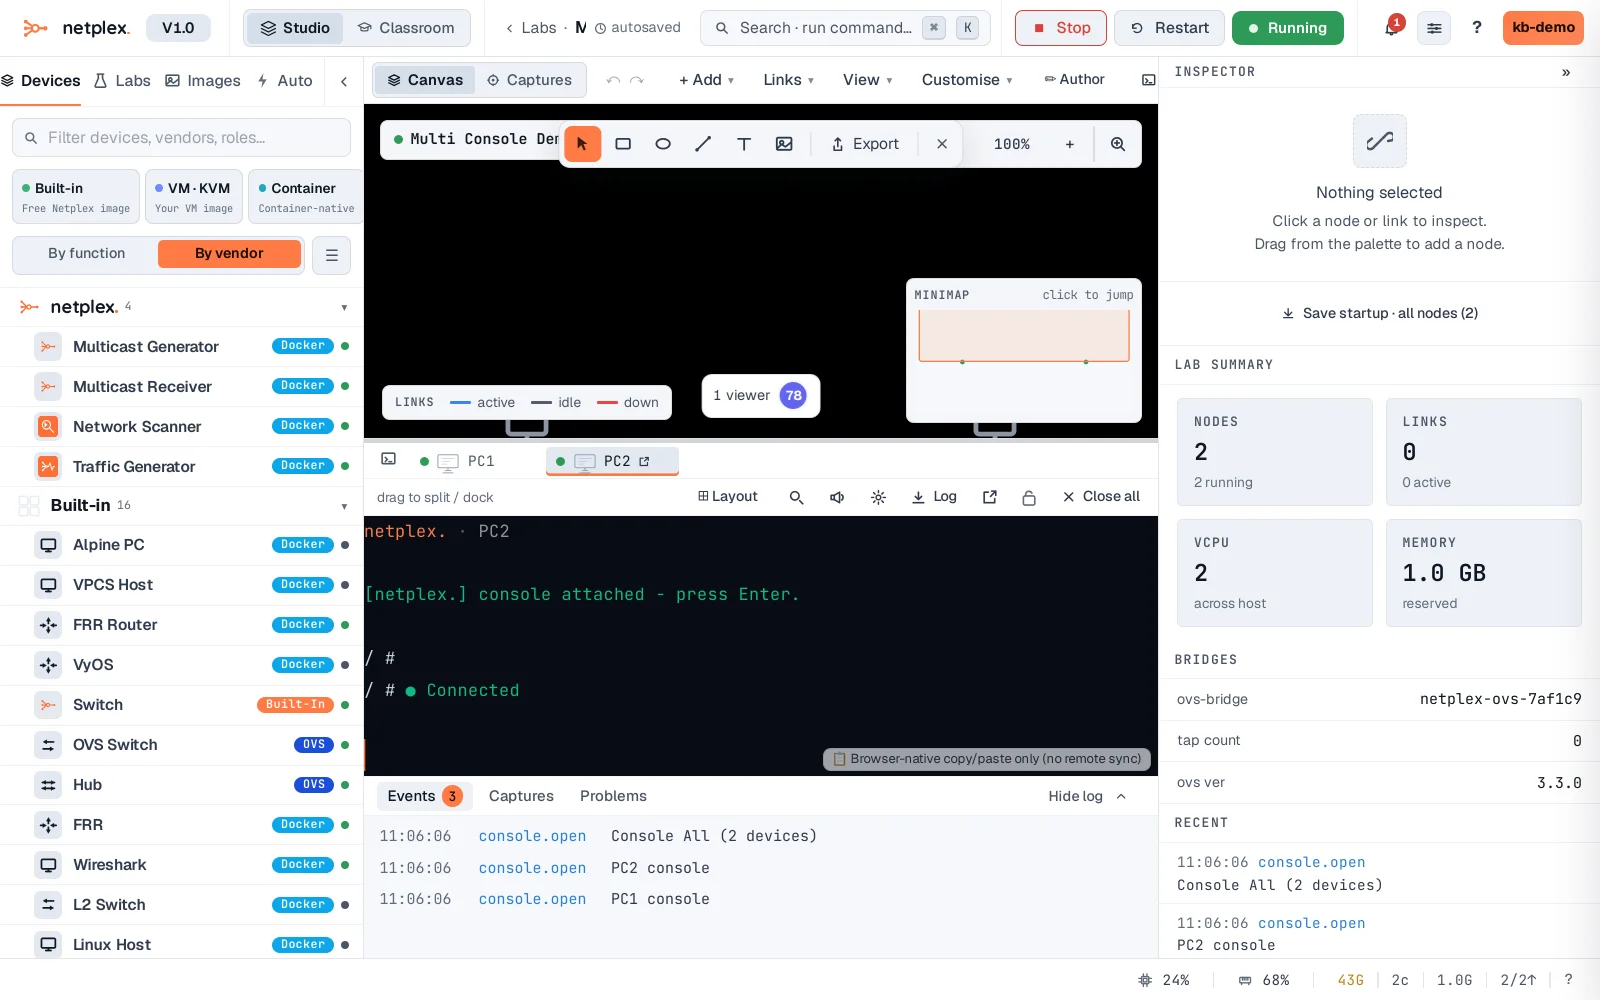
Task: Collapse the Built-in device group
Action: pos(344,506)
